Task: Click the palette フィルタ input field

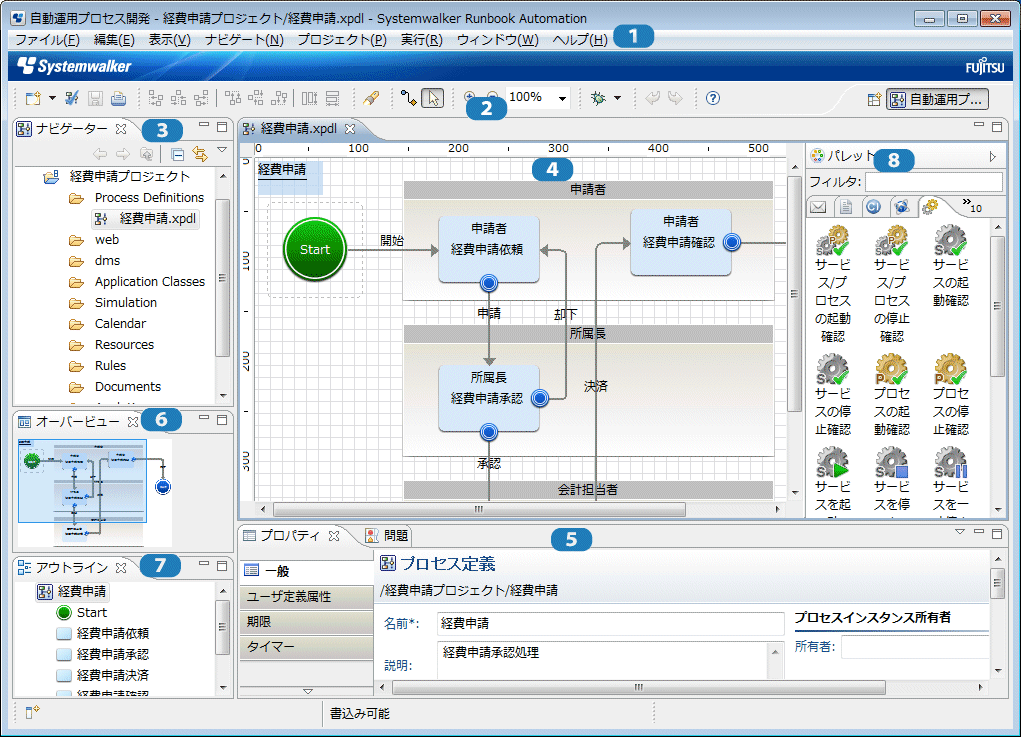Action: (x=934, y=182)
